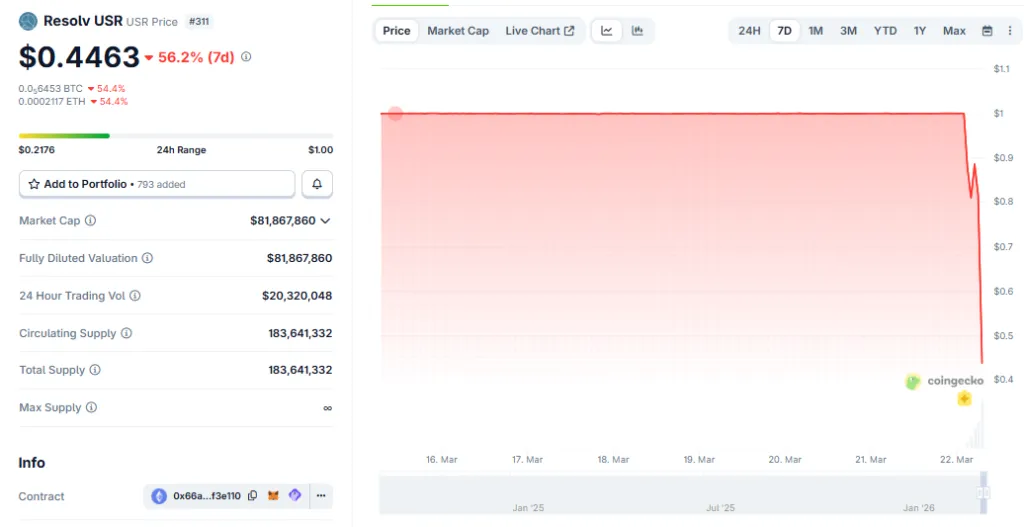Show the Max Supply info tooltip
This screenshot has height=527, width=1024.
tap(91, 407)
